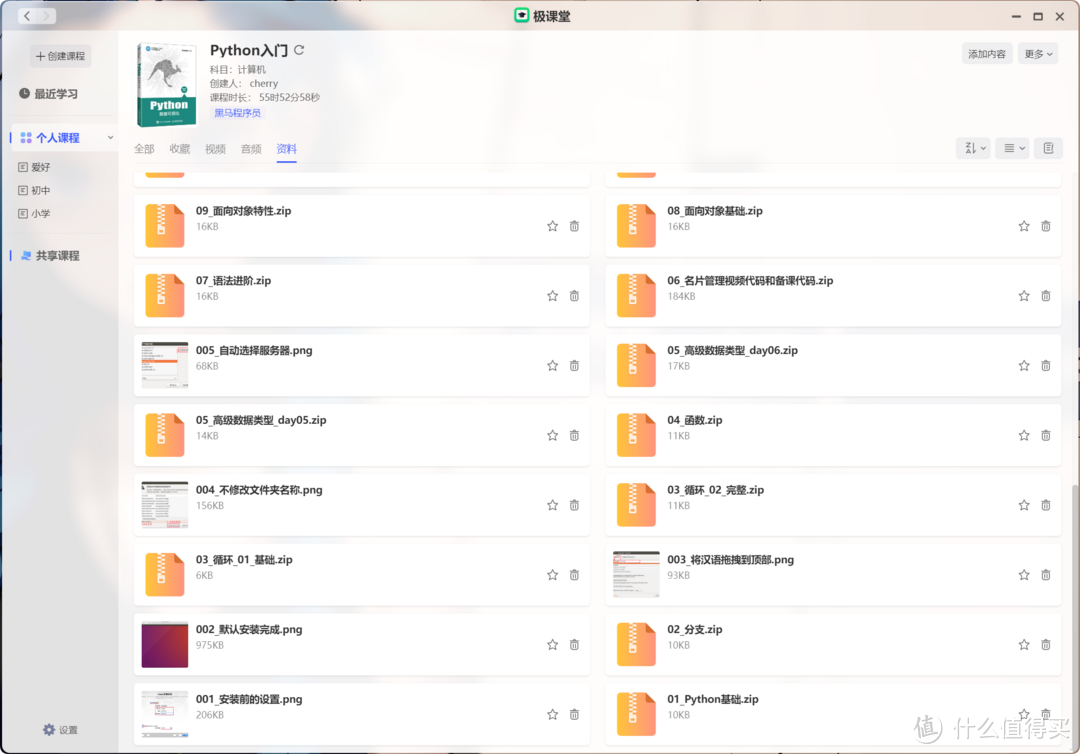Open the 小学 course category
The width and height of the screenshot is (1080, 754).
(x=34, y=213)
